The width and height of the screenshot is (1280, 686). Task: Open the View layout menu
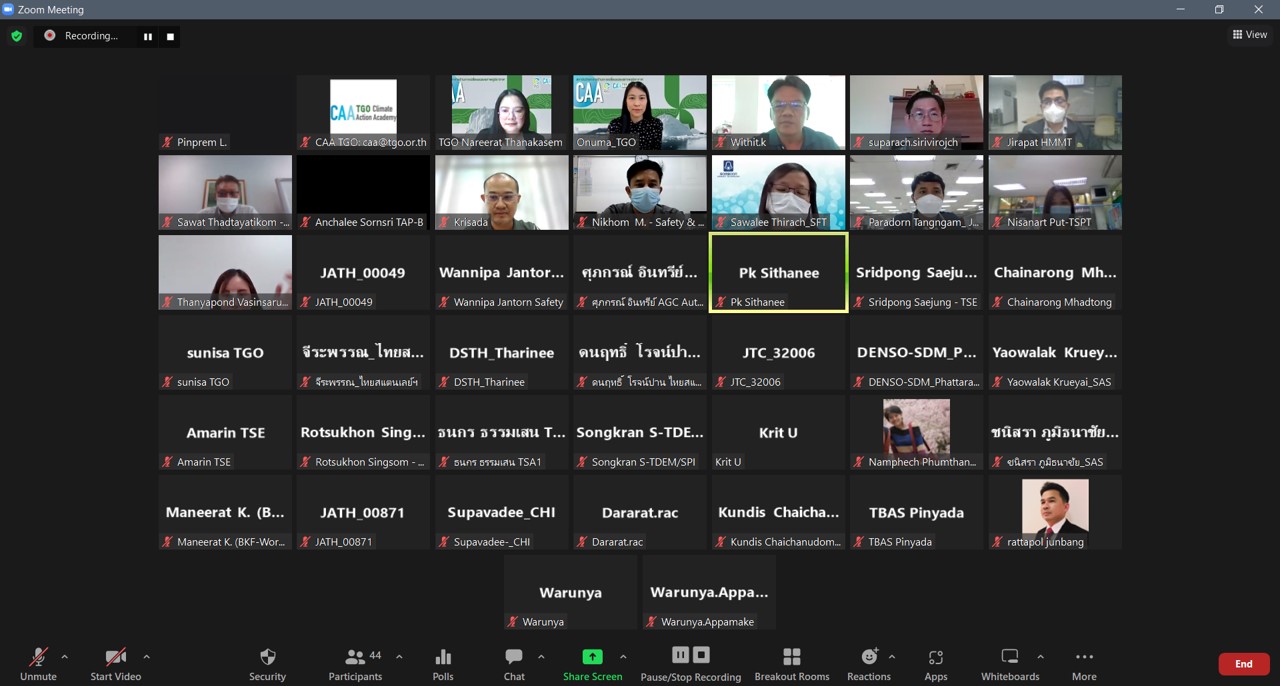pos(1249,34)
